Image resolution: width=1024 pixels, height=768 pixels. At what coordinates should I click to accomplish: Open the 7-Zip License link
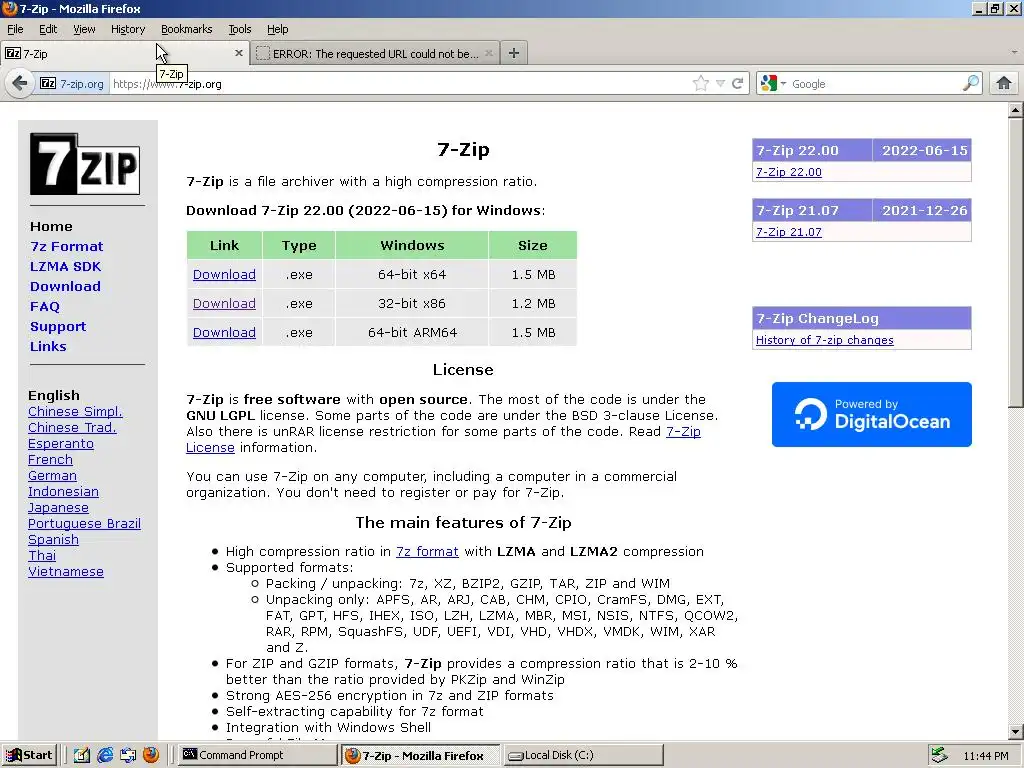pos(683,432)
